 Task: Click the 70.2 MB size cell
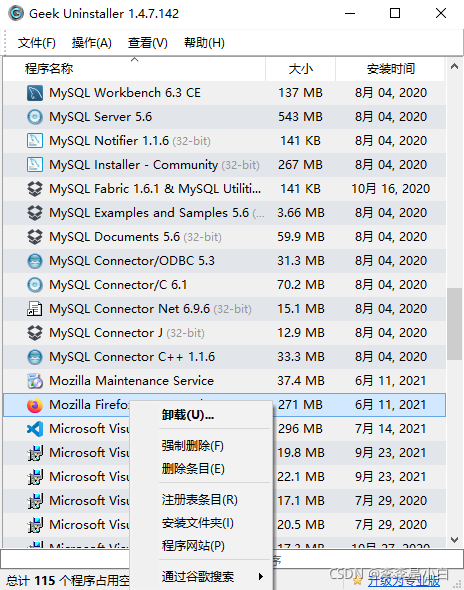coord(301,285)
